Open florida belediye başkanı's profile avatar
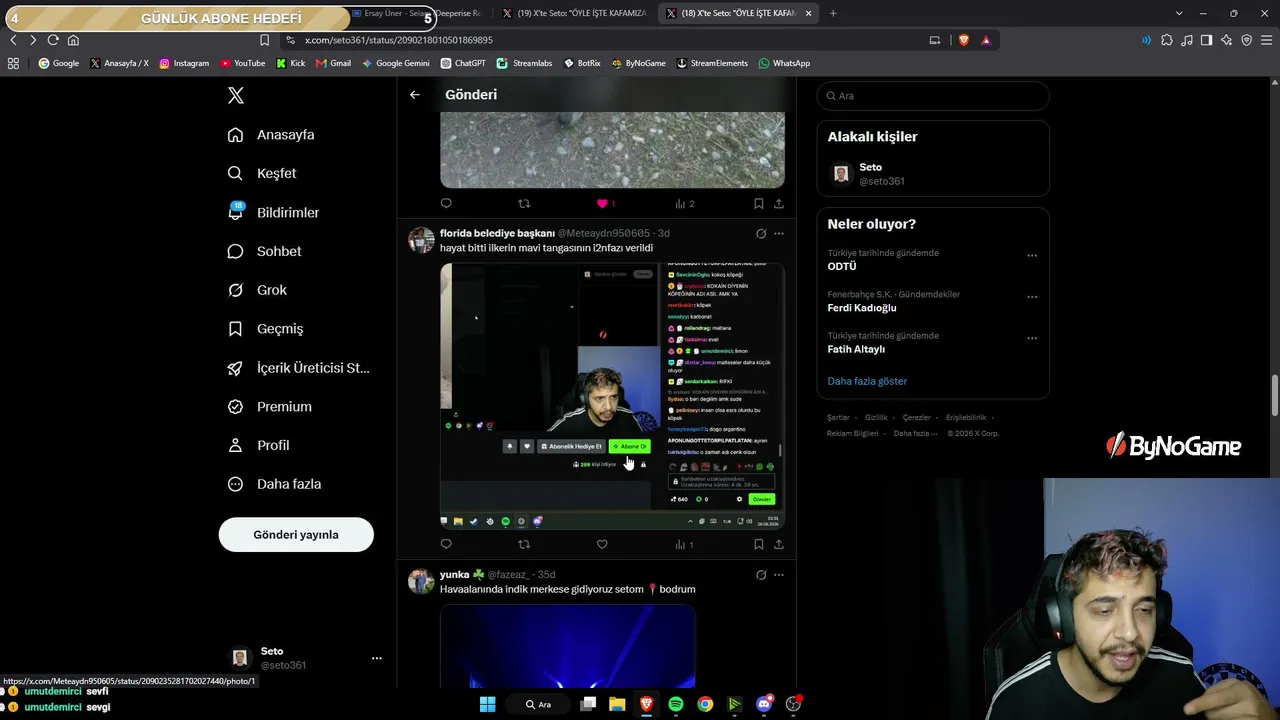 point(421,240)
